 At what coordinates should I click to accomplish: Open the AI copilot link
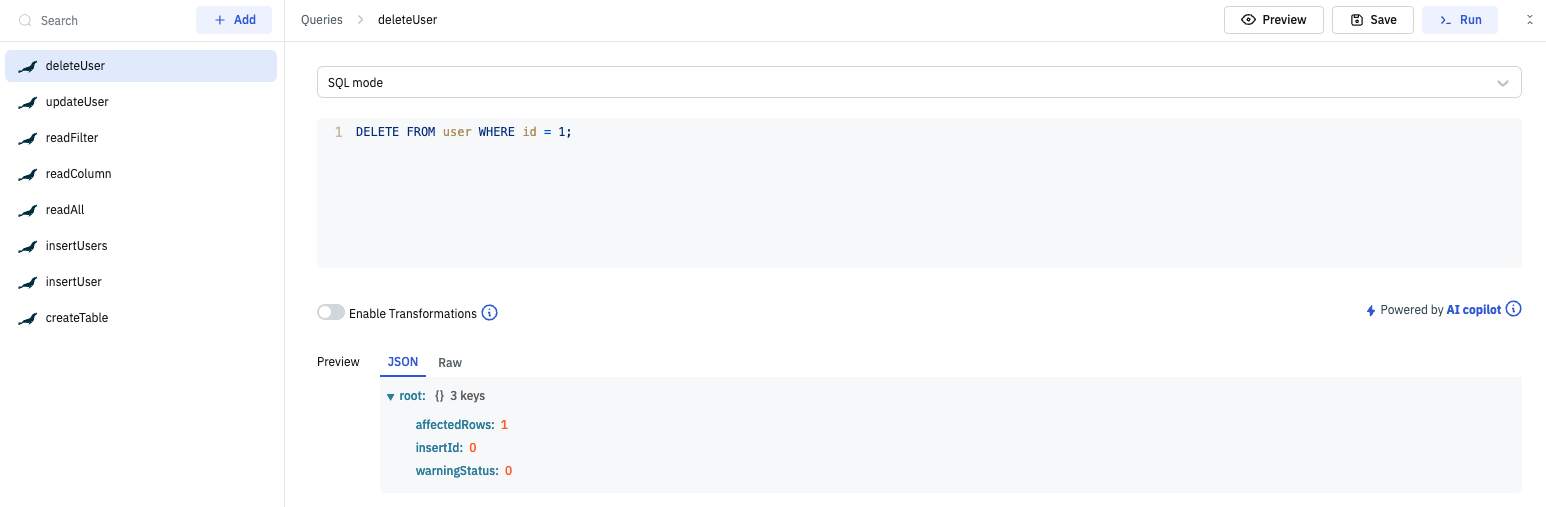pyautogui.click(x=1473, y=310)
